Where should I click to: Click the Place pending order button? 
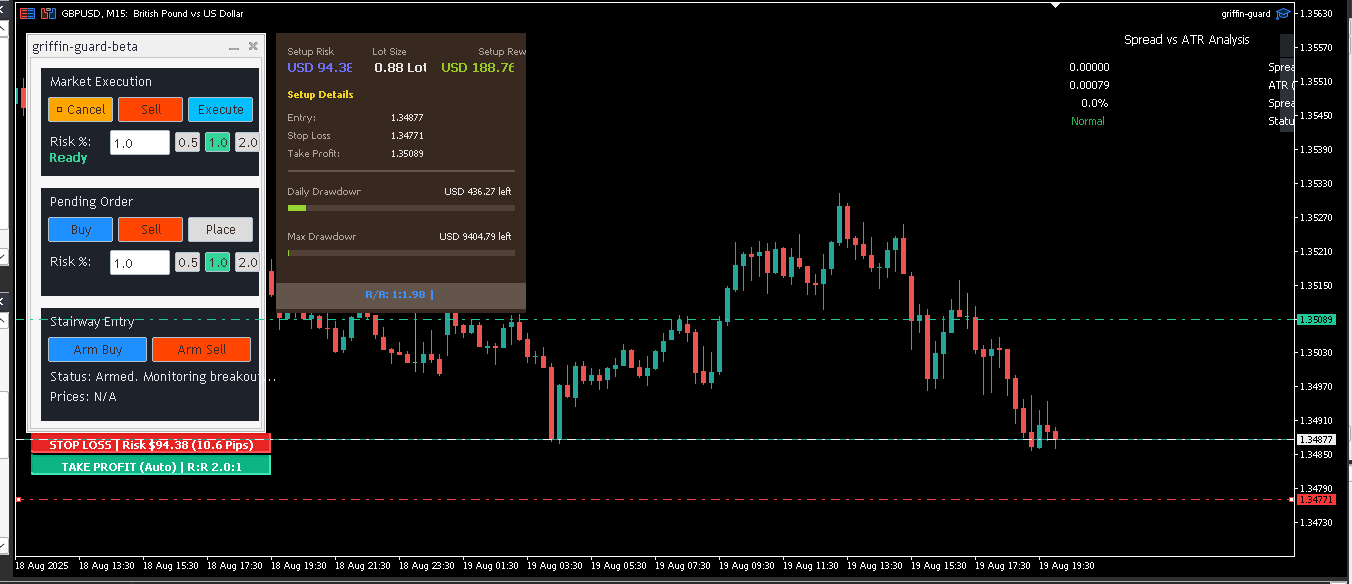click(x=220, y=230)
